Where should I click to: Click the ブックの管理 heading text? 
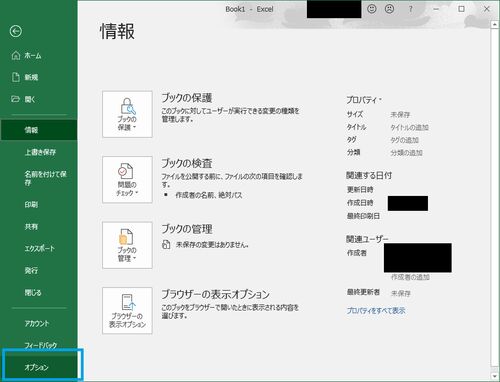coord(187,229)
